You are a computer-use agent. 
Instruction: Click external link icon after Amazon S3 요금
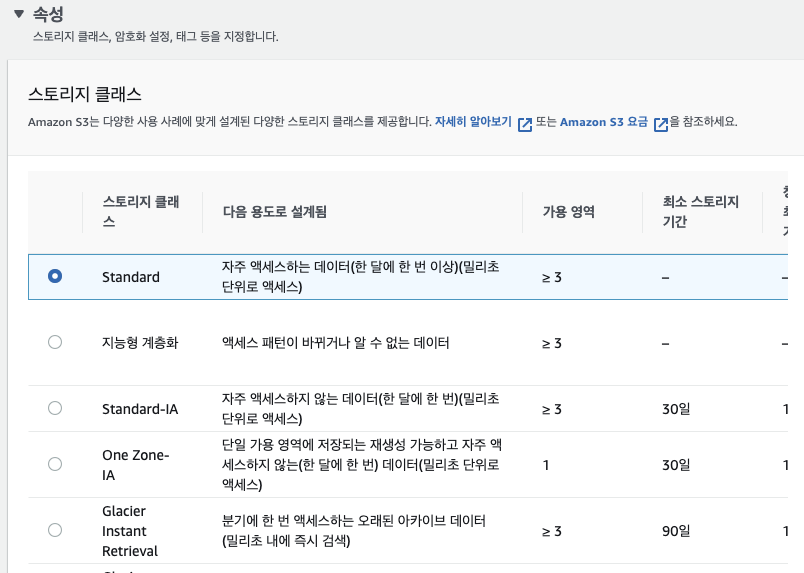661,124
